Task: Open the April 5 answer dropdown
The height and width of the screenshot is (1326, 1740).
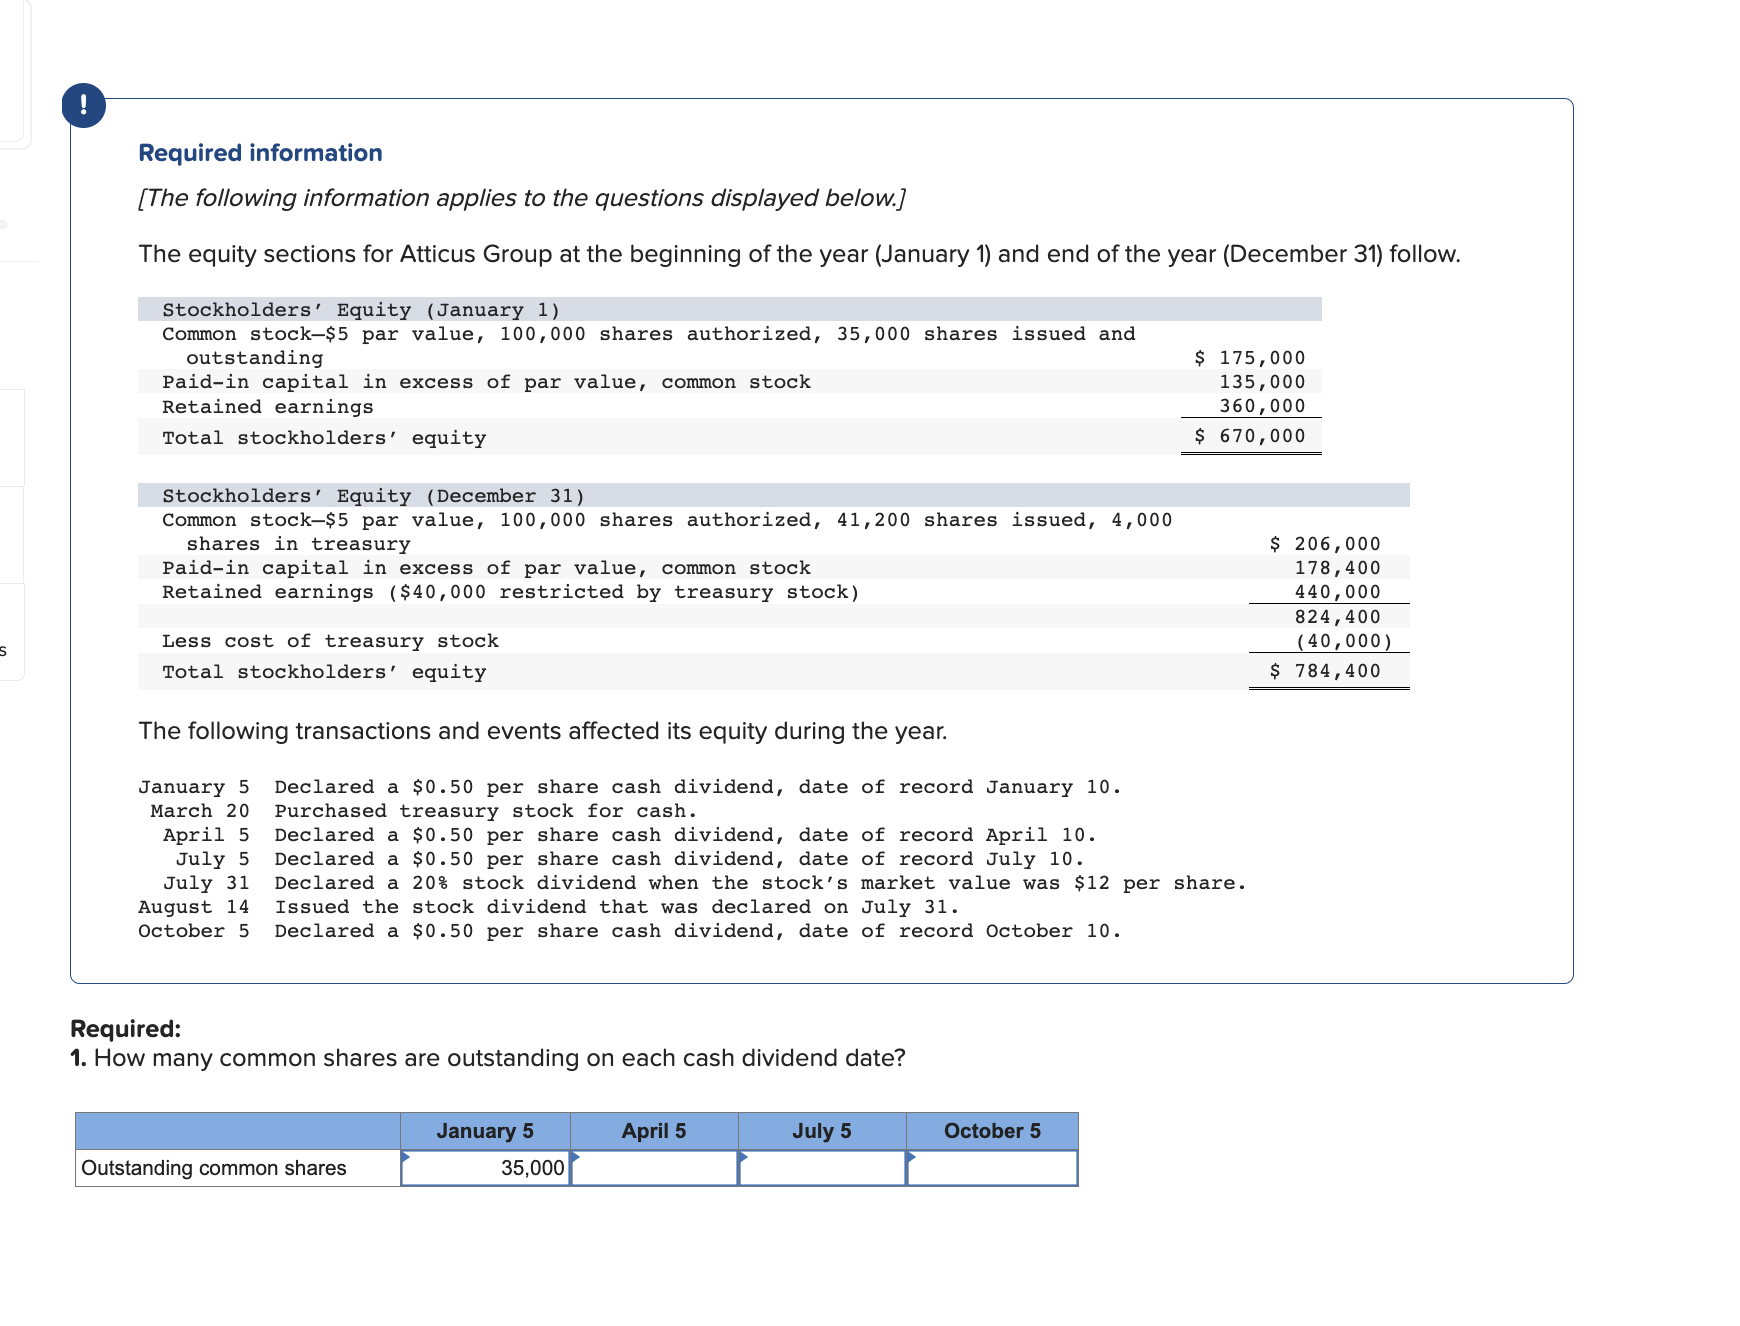Action: 653,1167
